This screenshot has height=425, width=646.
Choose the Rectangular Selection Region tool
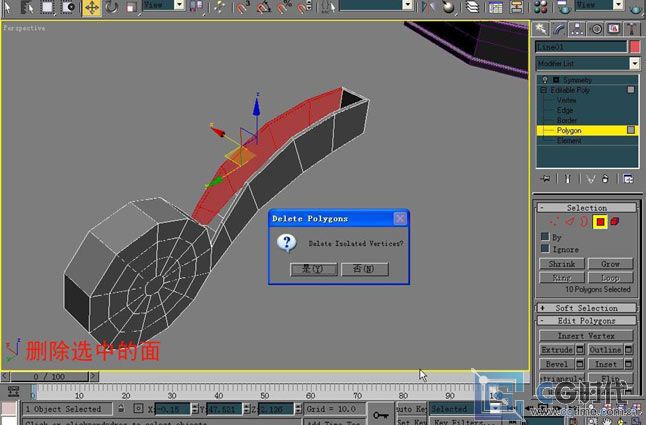click(x=47, y=7)
